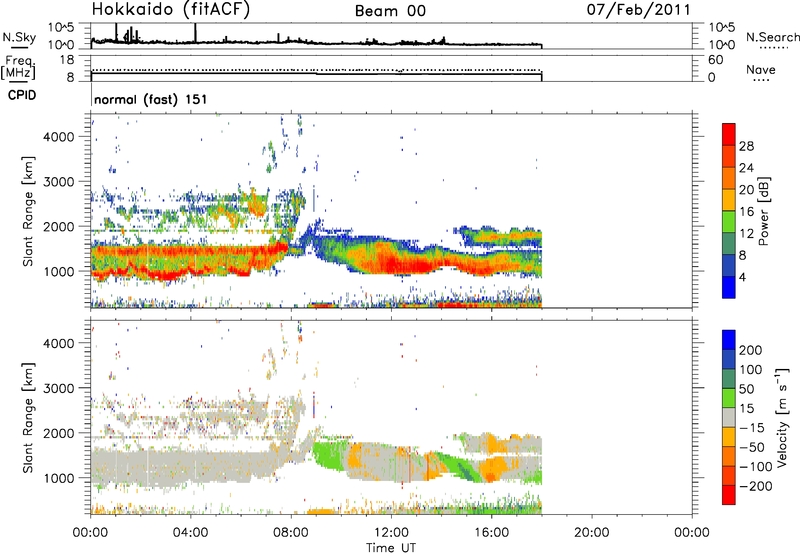Click the '10^5' right axis label of noise panel
Image resolution: width=800 pixels, height=554 pixels.
click(x=721, y=27)
